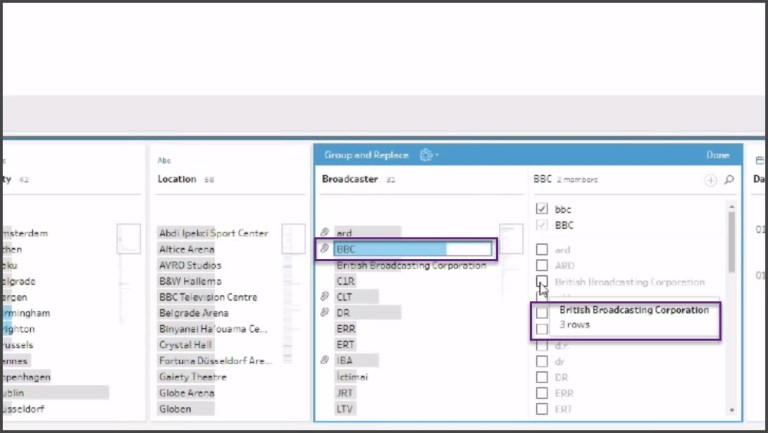Screen dimensions: 768x433
Task: Click the Location distribution thumbnail
Action: 293,238
